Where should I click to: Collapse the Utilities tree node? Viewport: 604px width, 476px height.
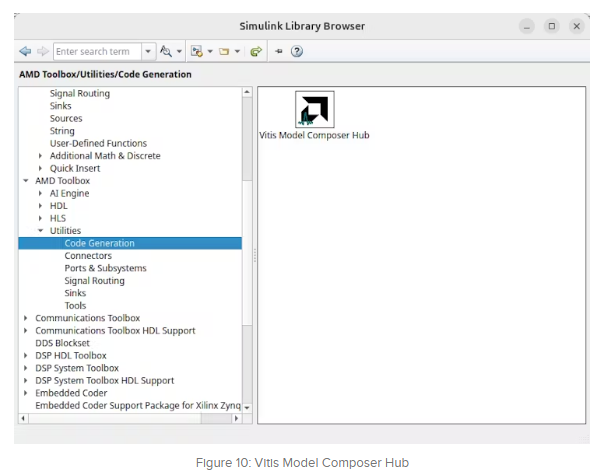coord(40,231)
